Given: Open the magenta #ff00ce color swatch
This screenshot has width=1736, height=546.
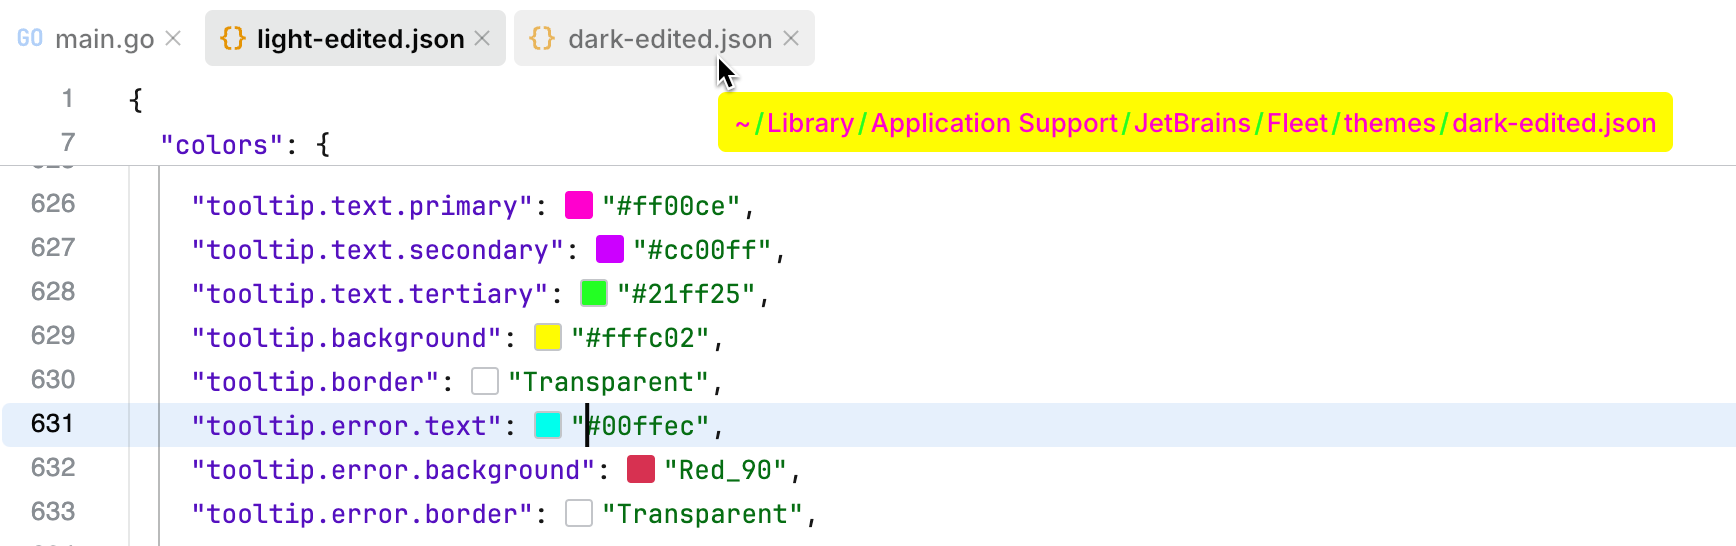Looking at the screenshot, I should pyautogui.click(x=579, y=205).
